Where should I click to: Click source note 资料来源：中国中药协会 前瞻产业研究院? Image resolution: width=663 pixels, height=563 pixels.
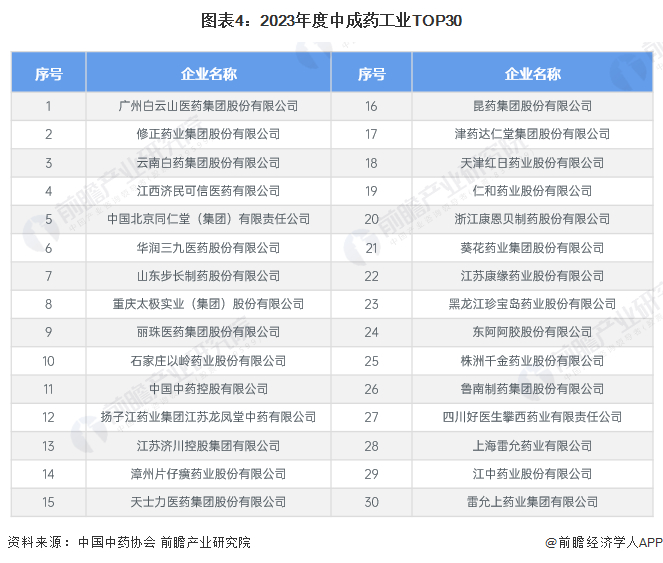click(x=129, y=542)
